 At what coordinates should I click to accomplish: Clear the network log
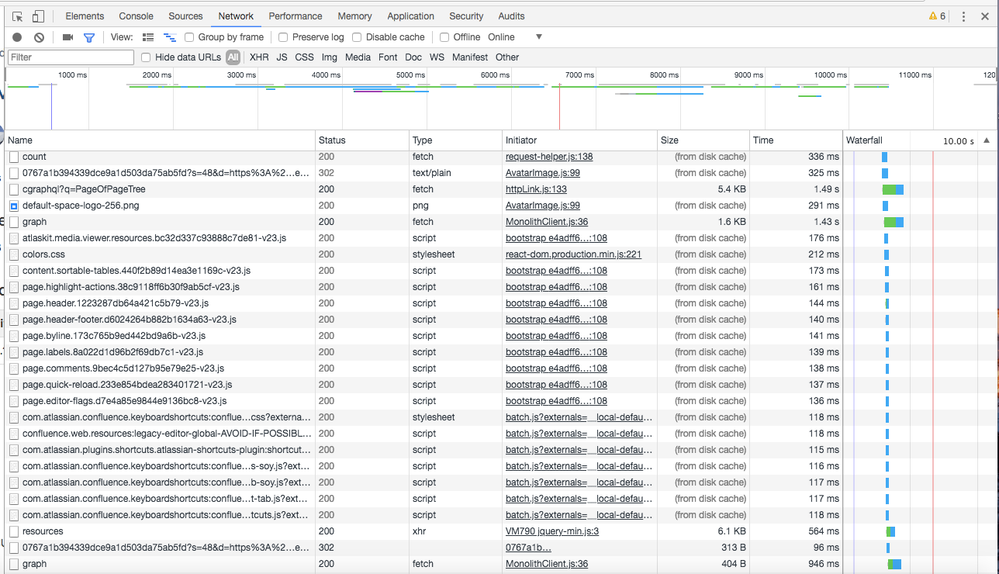39,37
